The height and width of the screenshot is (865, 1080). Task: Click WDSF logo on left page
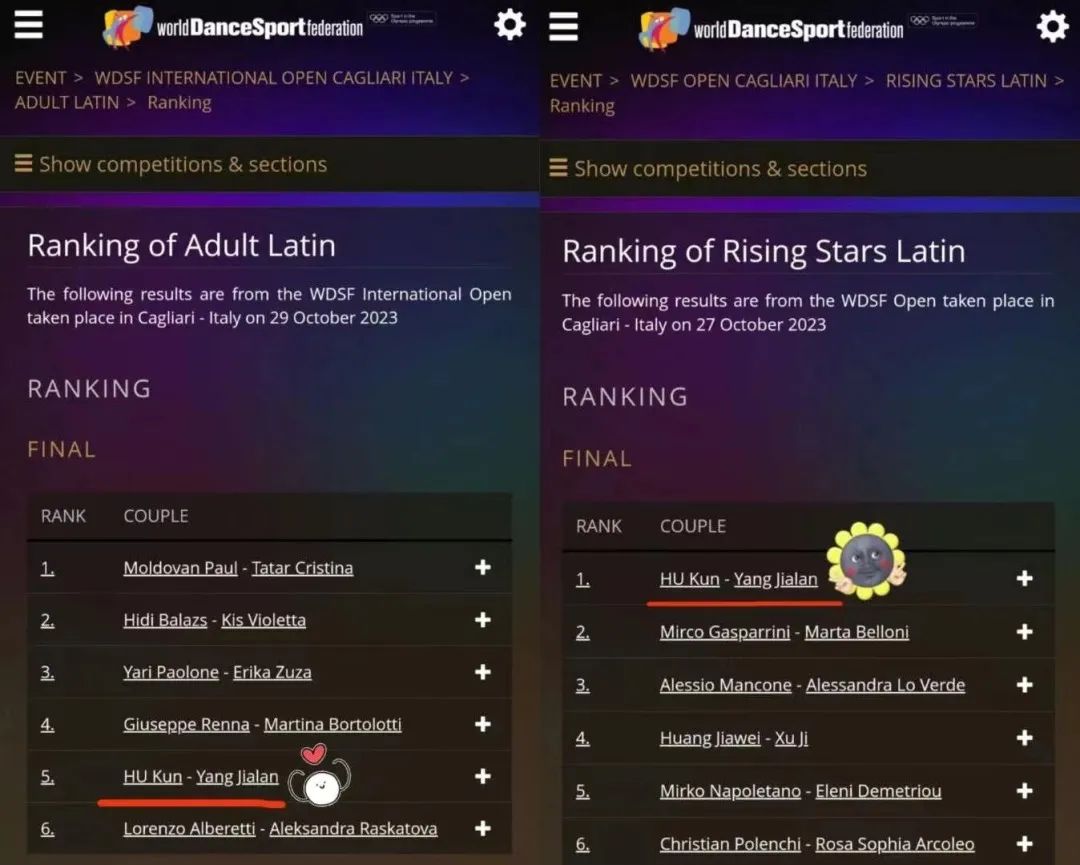click(234, 27)
